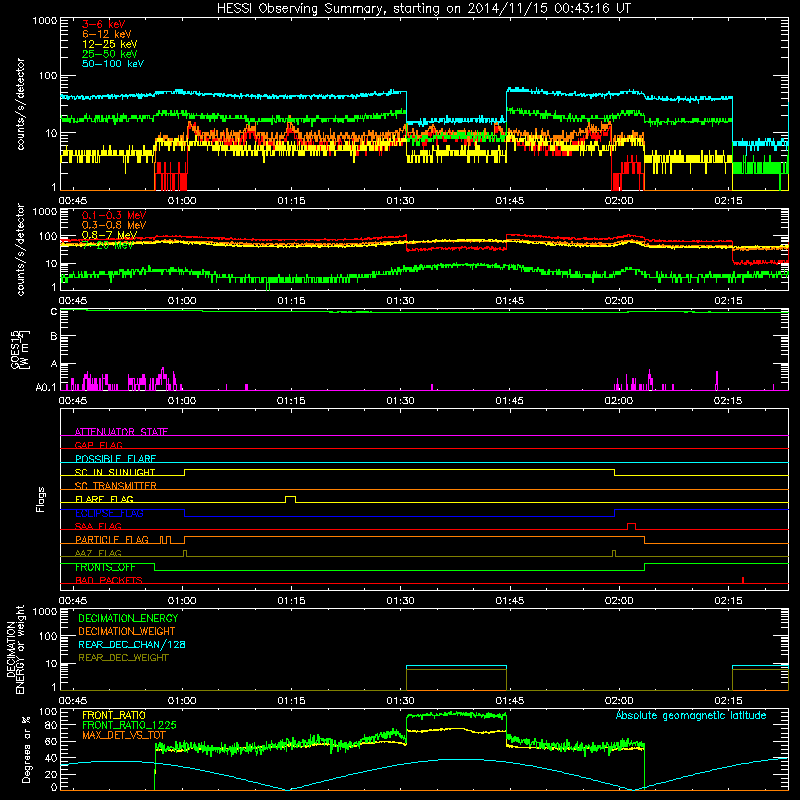Select the 12-25 keV legend label
This screenshot has width=800, height=800.
[x=110, y=44]
